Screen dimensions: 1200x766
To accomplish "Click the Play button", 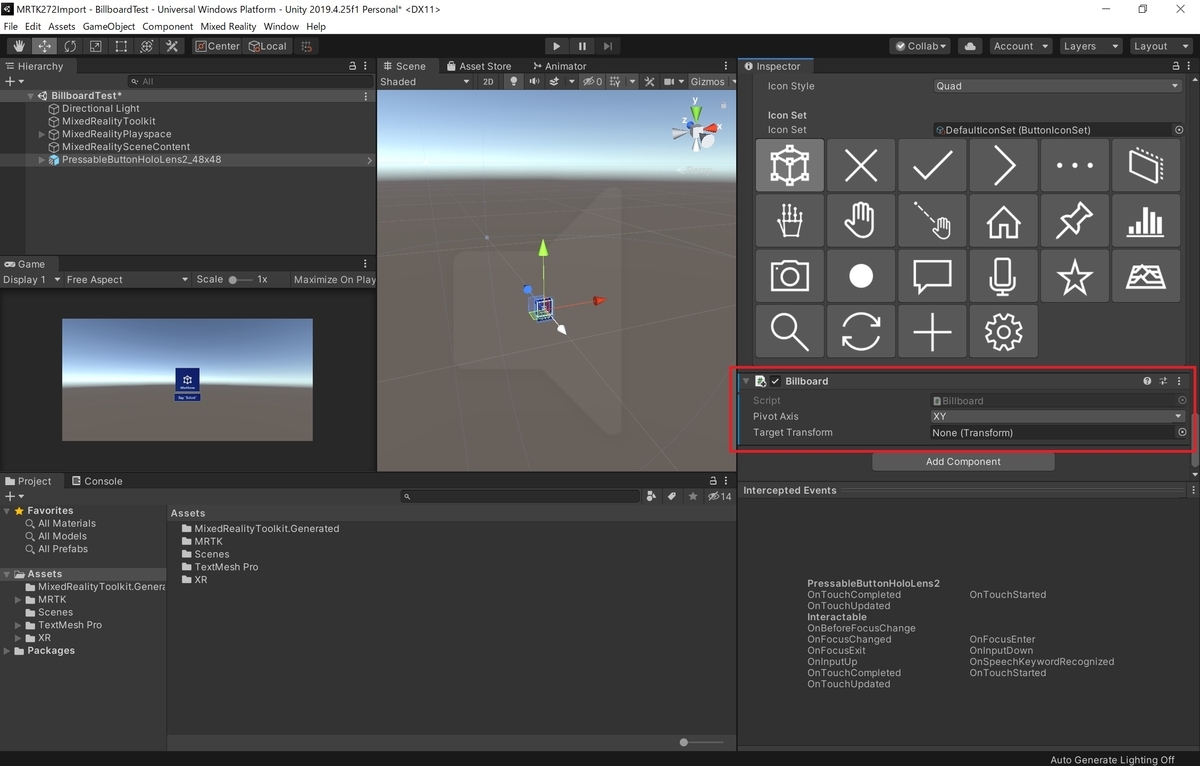I will tap(557, 46).
